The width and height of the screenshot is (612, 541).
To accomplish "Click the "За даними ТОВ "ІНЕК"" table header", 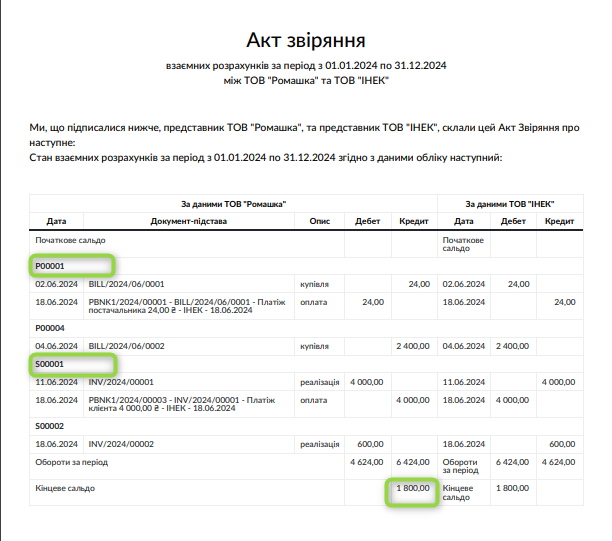I will pyautogui.click(x=510, y=203).
